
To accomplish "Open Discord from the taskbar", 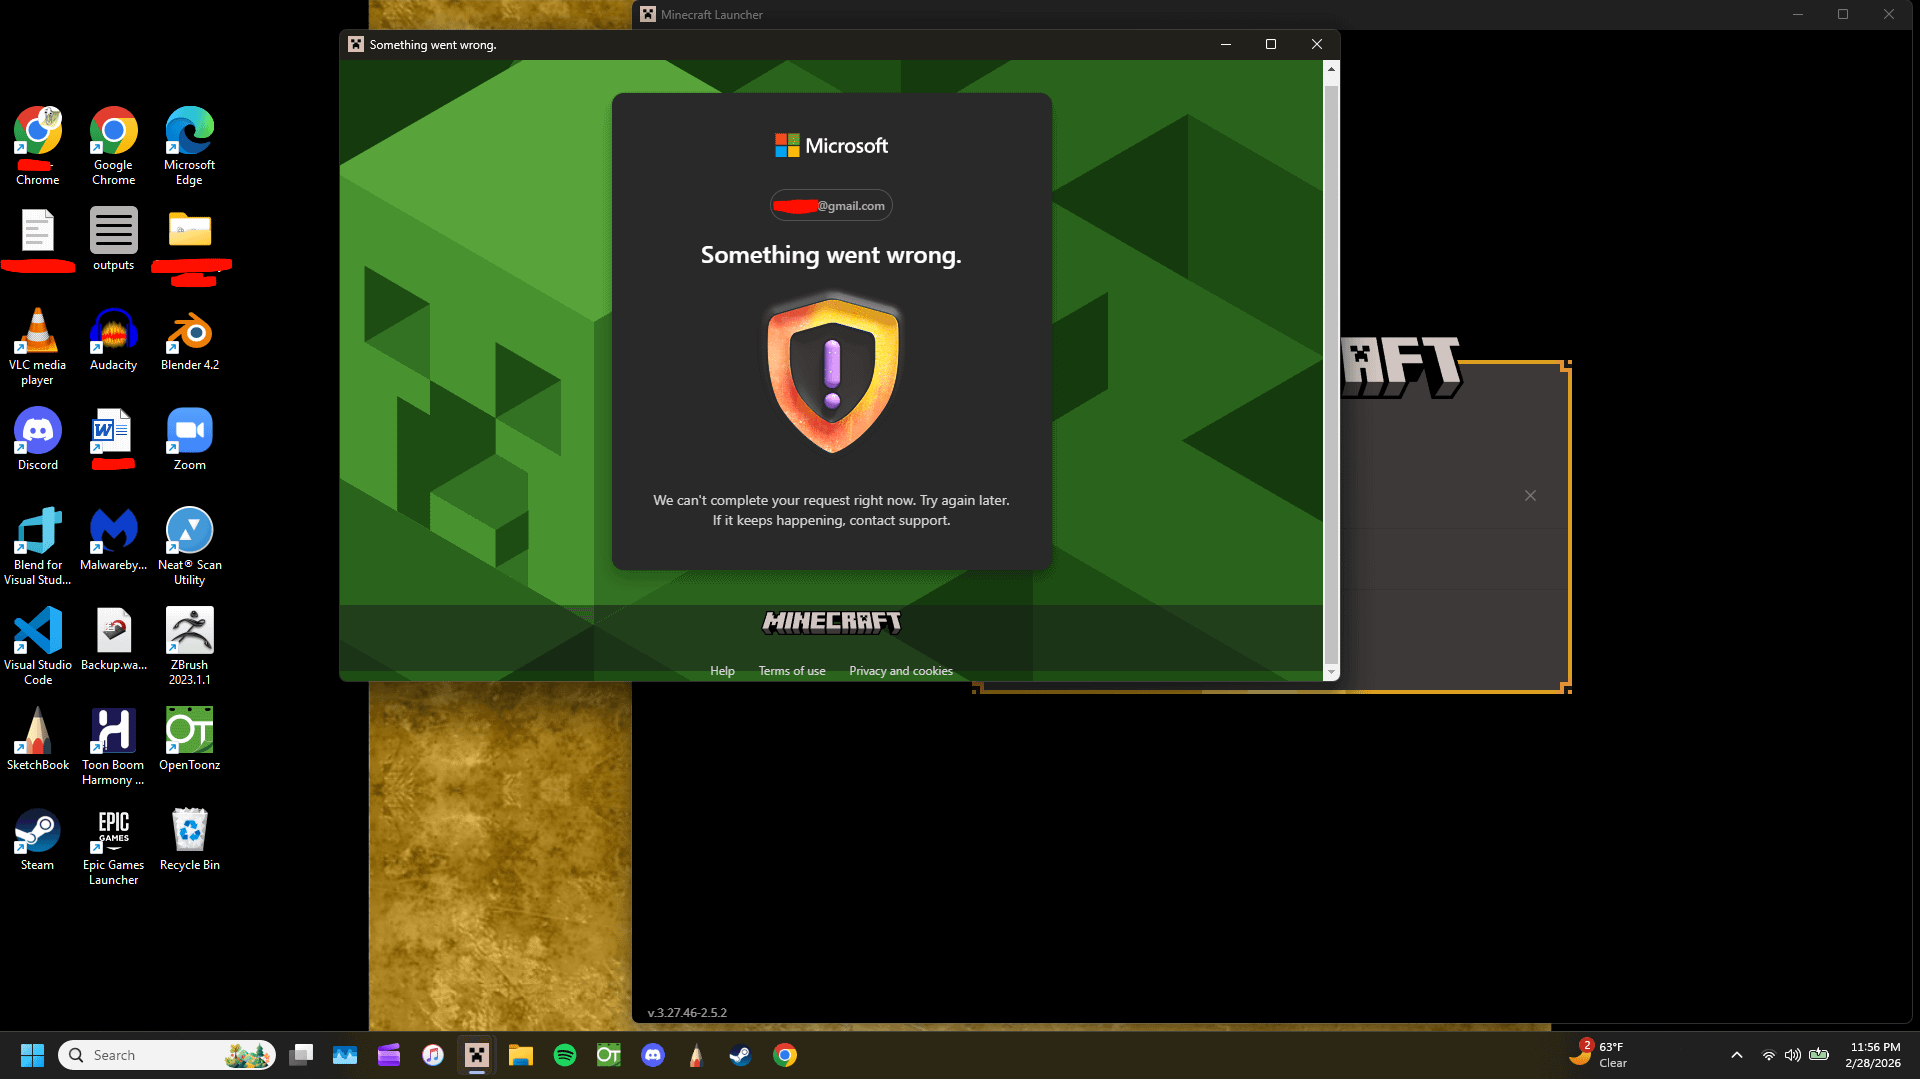I will (653, 1055).
